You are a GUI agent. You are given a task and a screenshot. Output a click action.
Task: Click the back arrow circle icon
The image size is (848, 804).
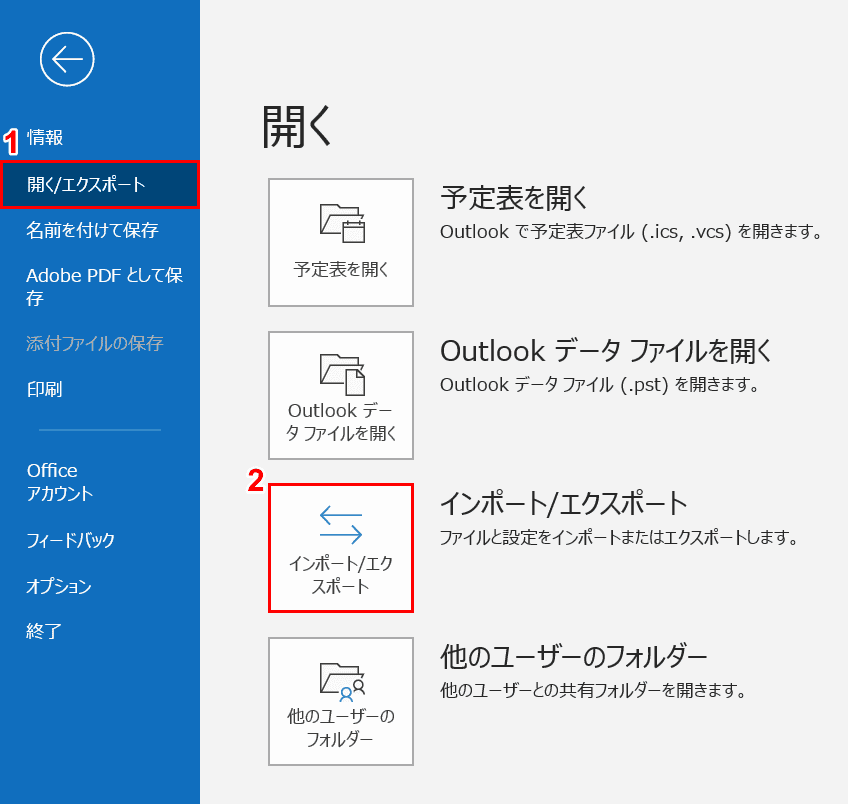tap(67, 59)
